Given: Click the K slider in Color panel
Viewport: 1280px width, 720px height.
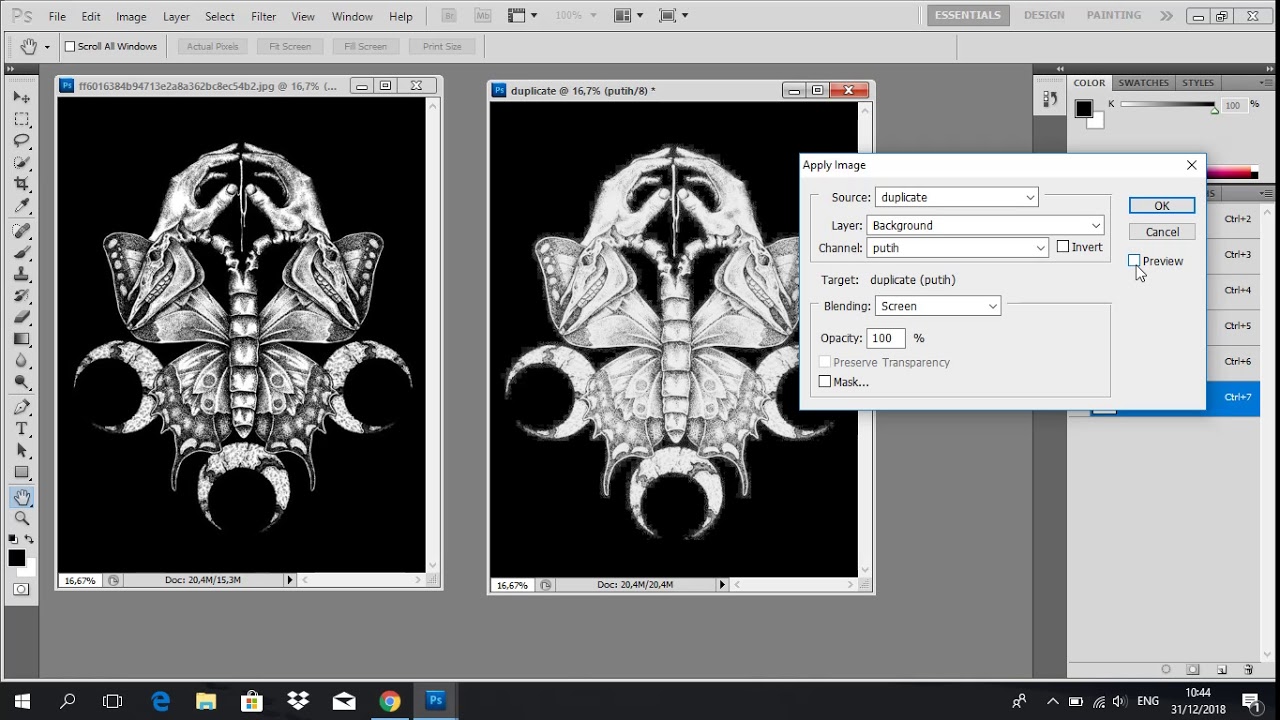Looking at the screenshot, I should 1167,105.
